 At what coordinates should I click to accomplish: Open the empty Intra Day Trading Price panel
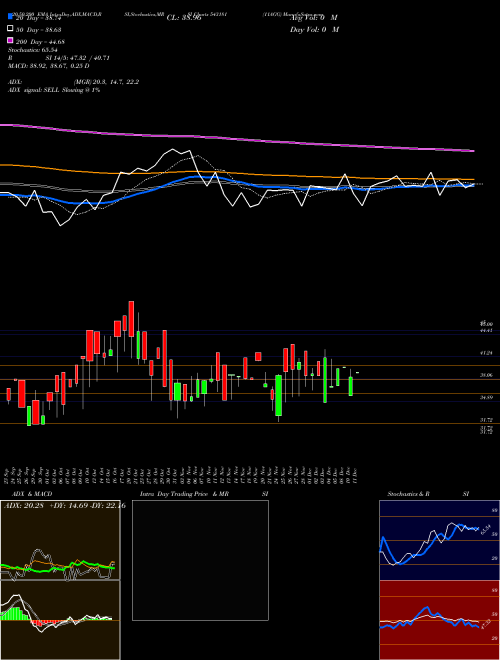[200, 560]
